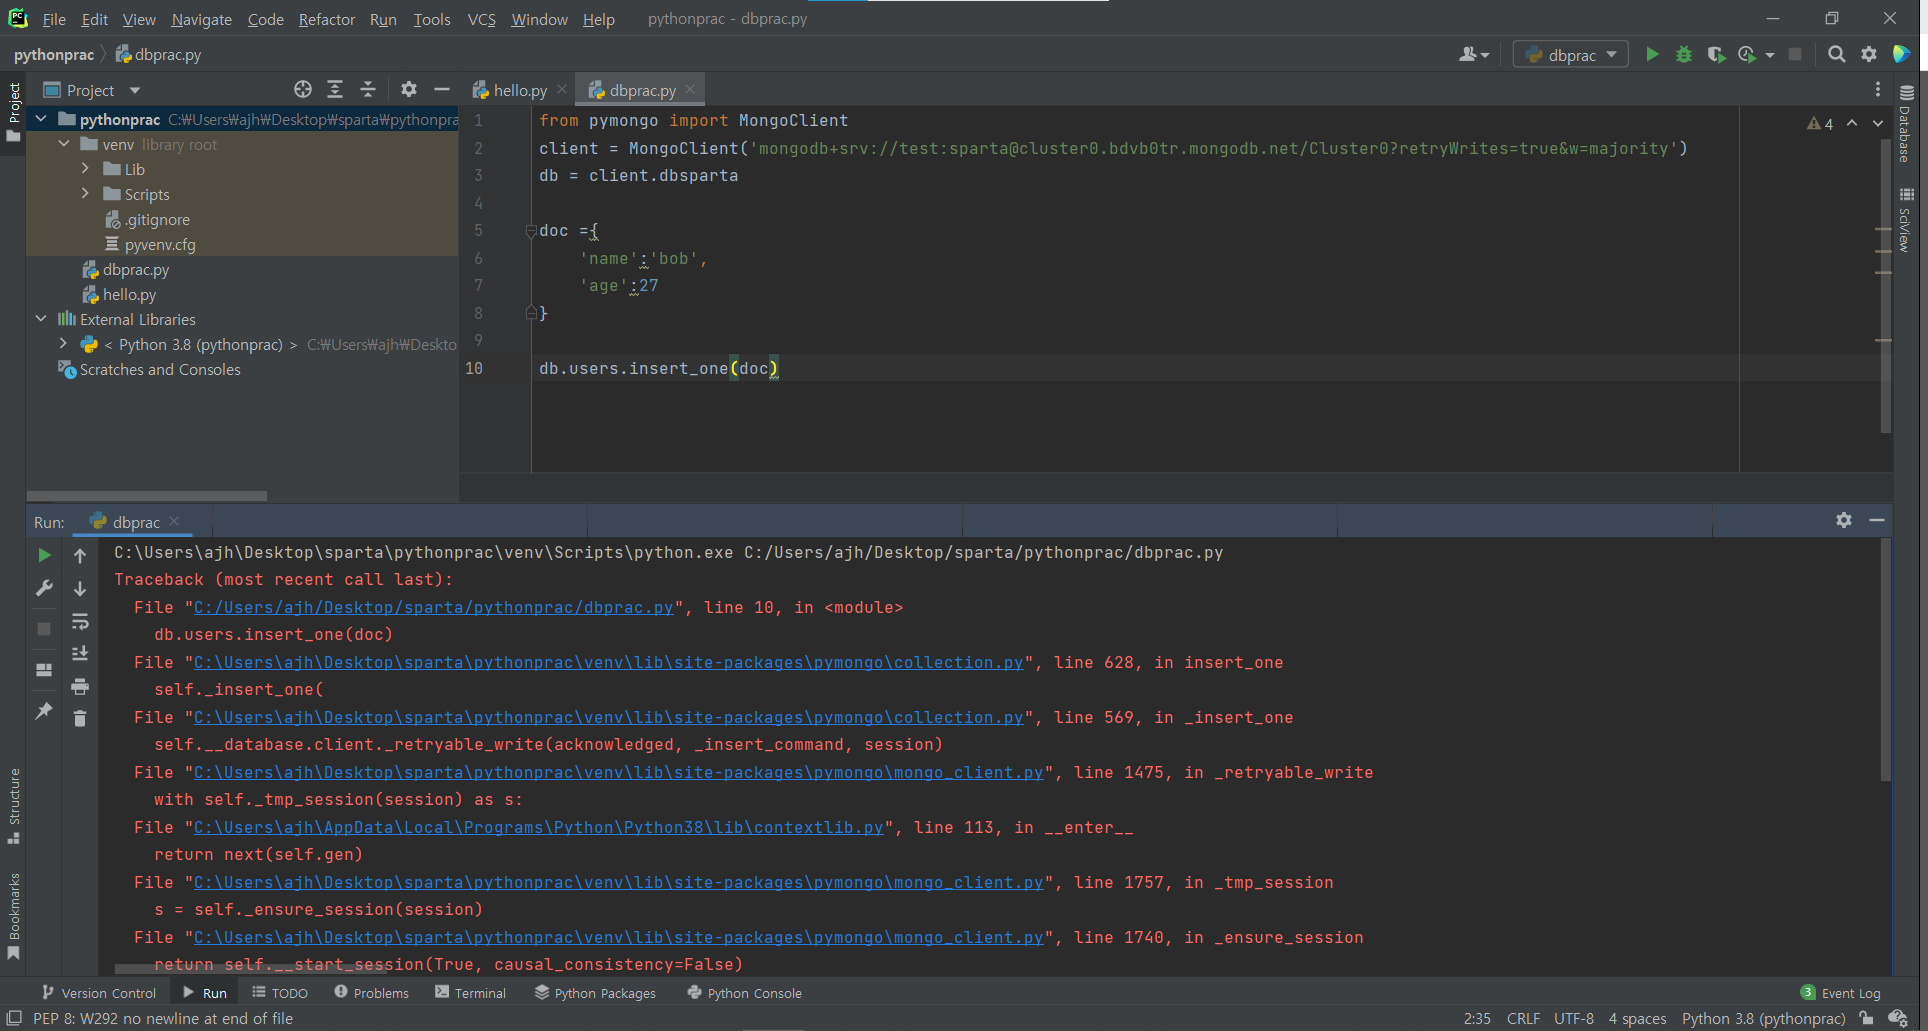Screen dimensions: 1928x1031
Task: Go to next highlighted warning arrow
Action: [1878, 123]
